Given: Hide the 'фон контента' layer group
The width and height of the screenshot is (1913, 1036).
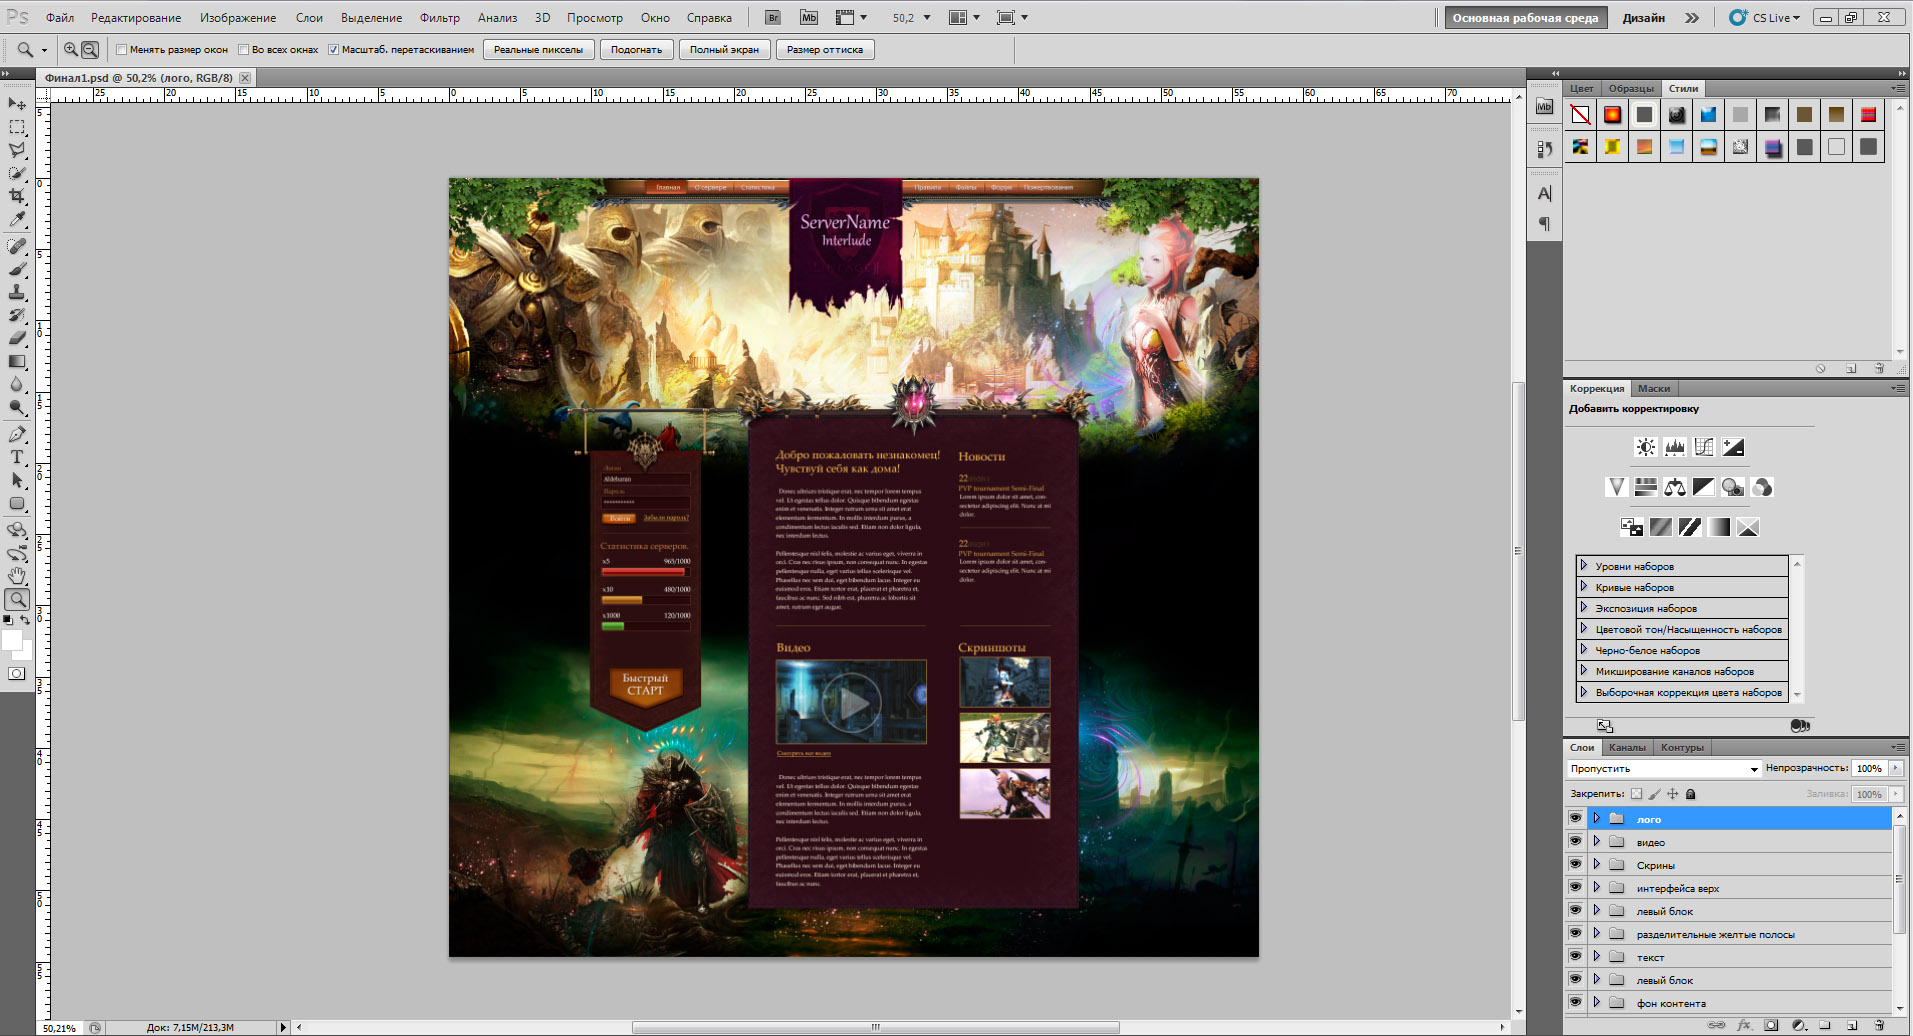Looking at the screenshot, I should (x=1575, y=1002).
